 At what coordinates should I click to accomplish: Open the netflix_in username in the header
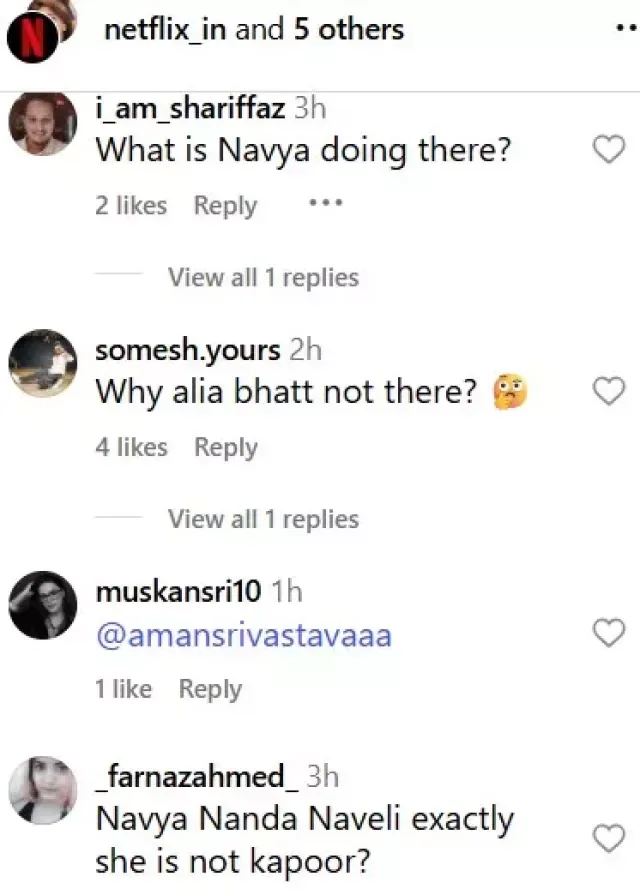point(165,30)
